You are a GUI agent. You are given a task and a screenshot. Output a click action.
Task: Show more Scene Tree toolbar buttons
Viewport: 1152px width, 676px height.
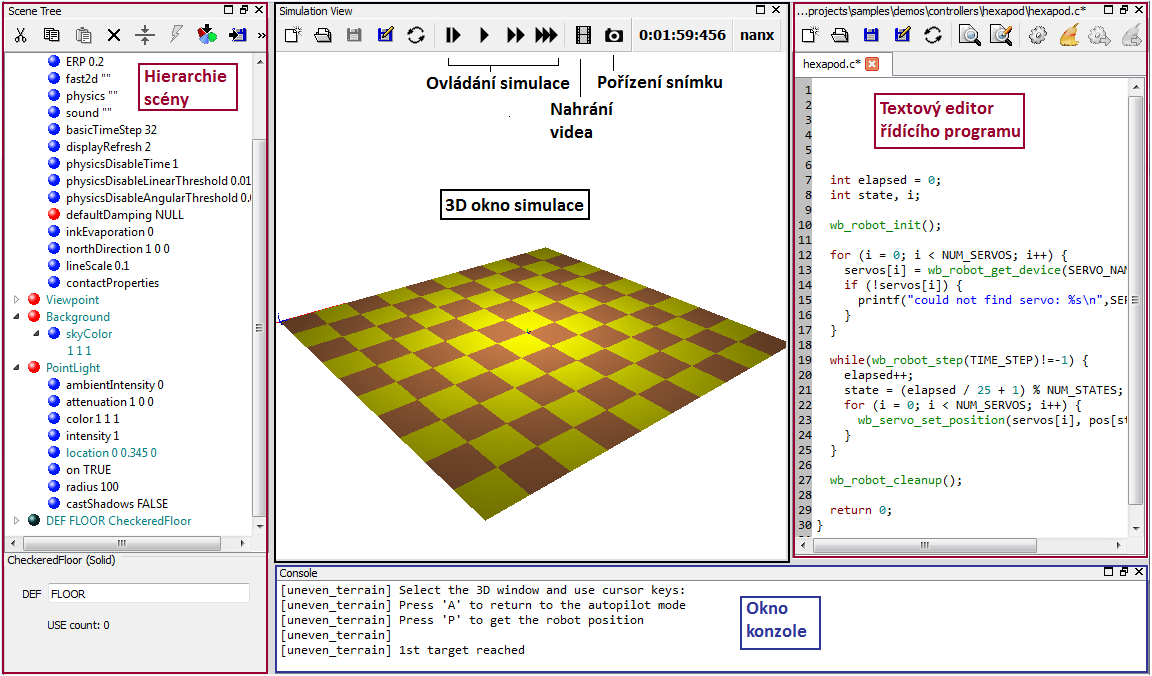(262, 35)
